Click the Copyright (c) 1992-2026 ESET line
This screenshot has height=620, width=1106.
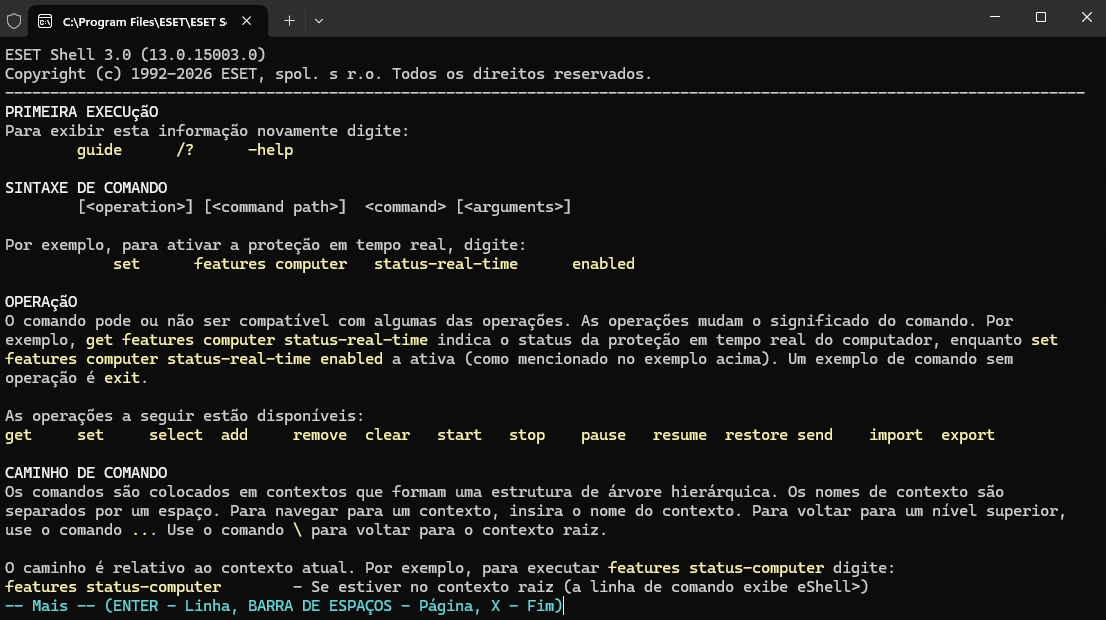329,74
